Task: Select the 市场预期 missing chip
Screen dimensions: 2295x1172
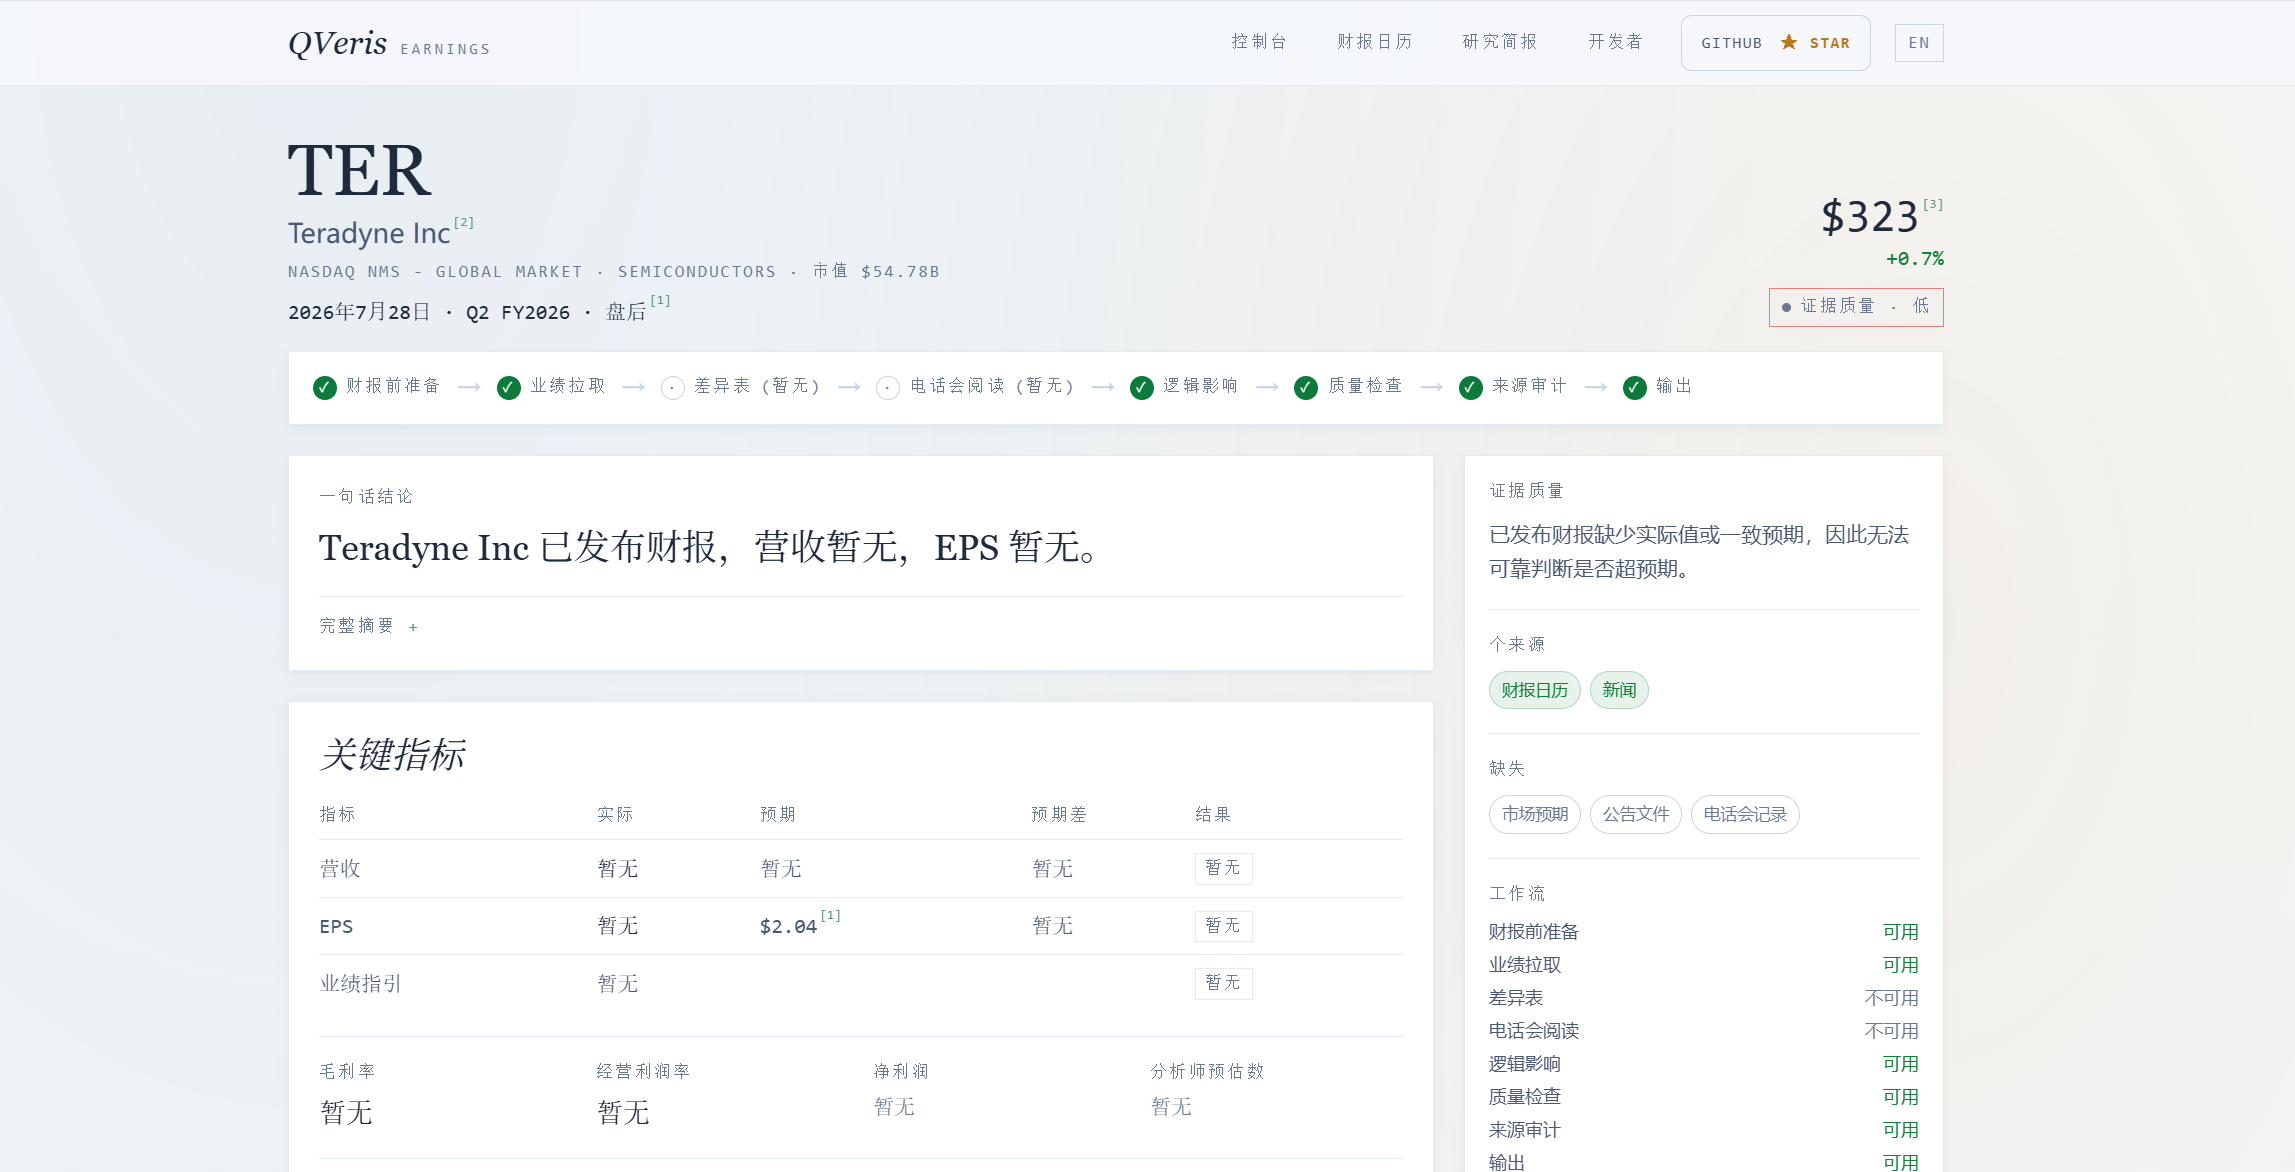Action: click(1534, 814)
